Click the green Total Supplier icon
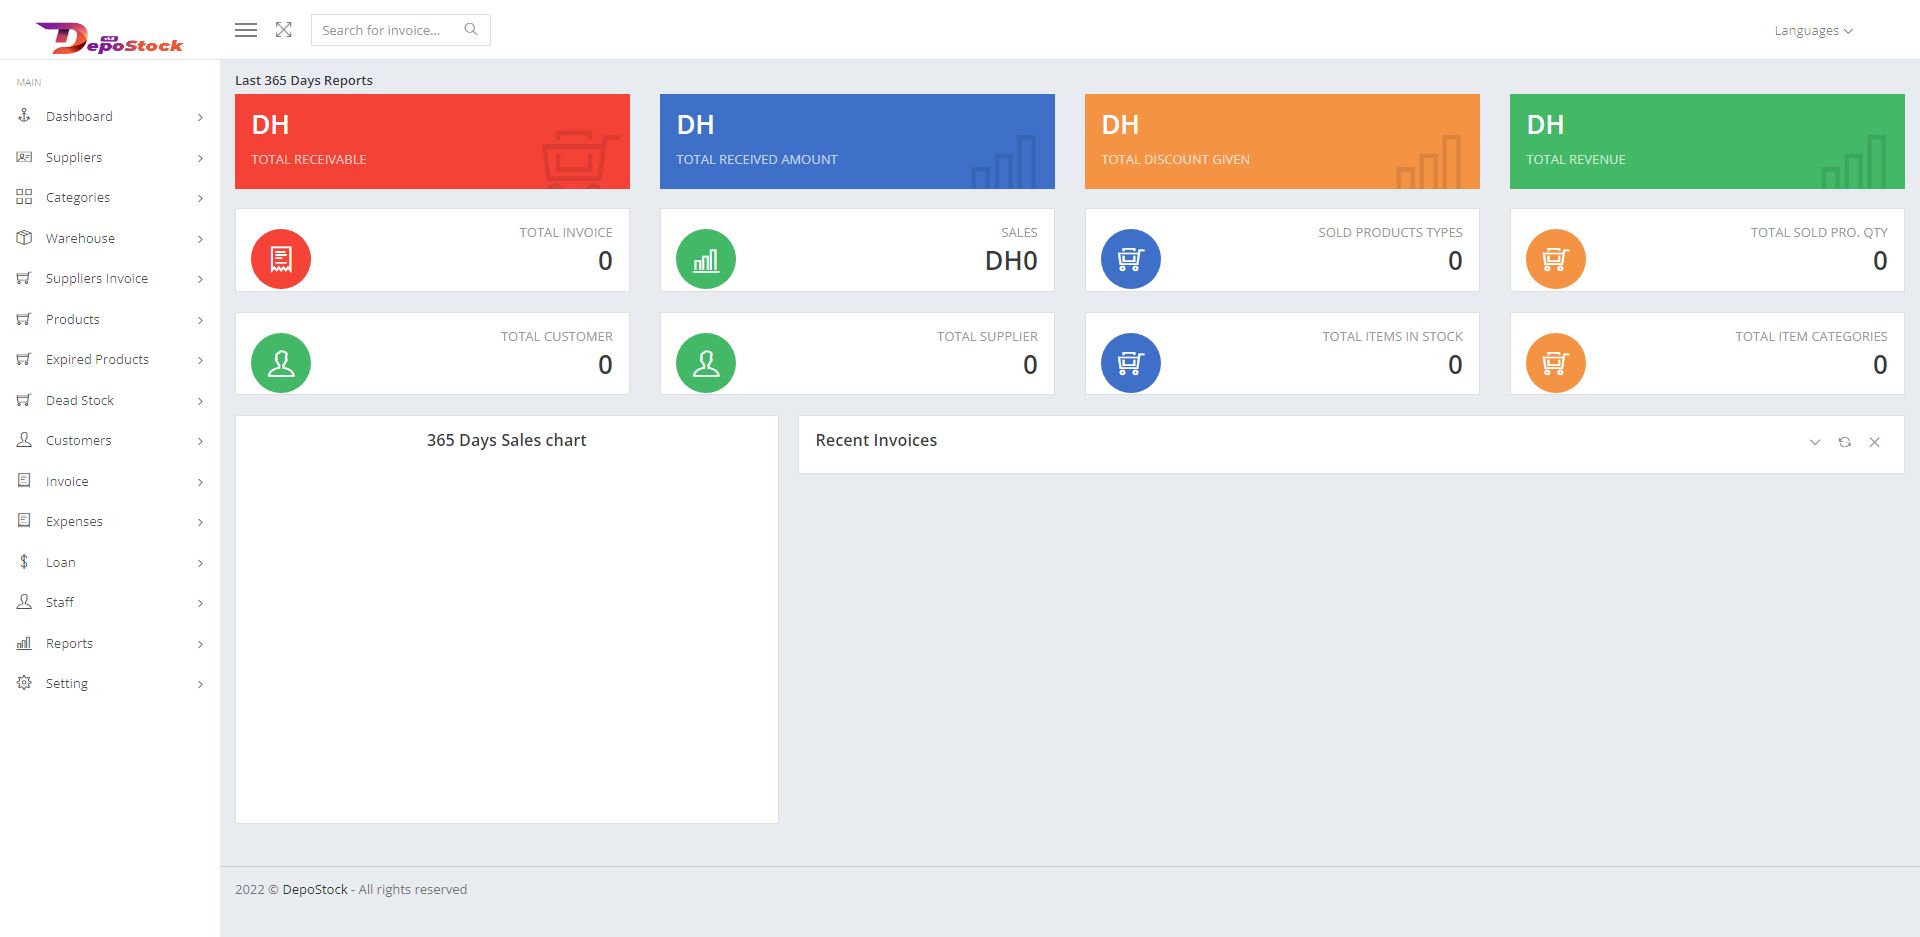1920x937 pixels. [706, 363]
